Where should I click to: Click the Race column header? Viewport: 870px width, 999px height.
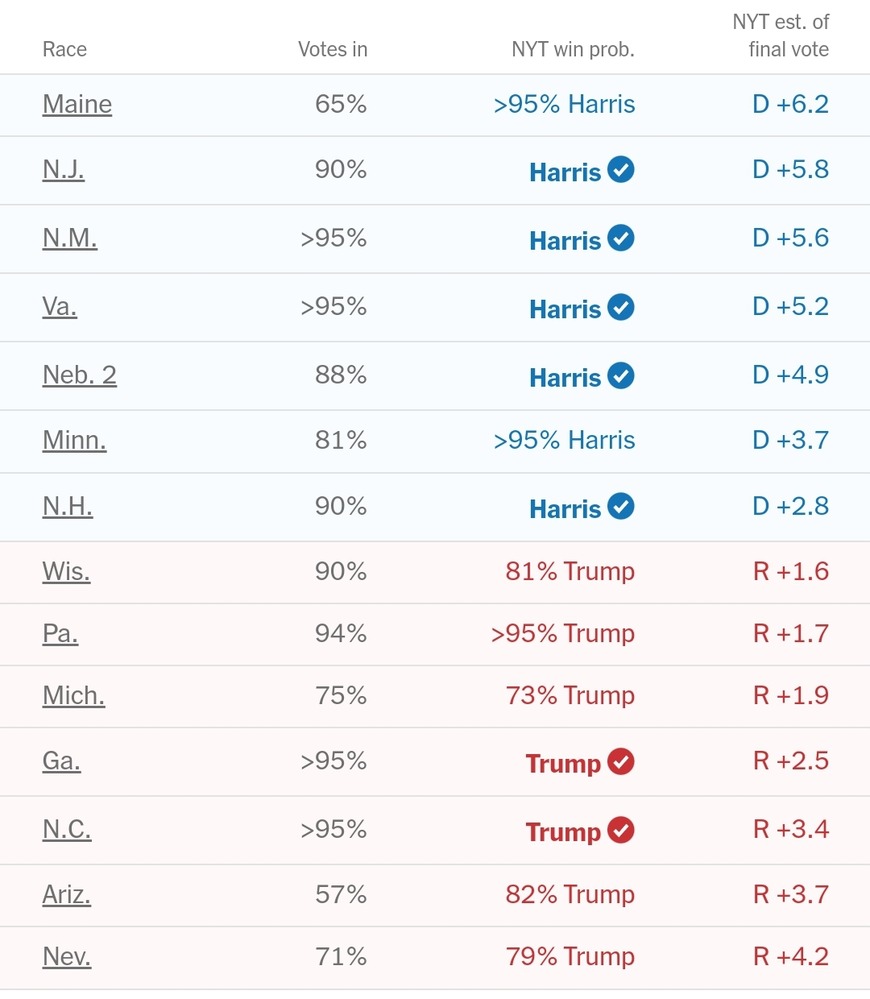point(65,49)
